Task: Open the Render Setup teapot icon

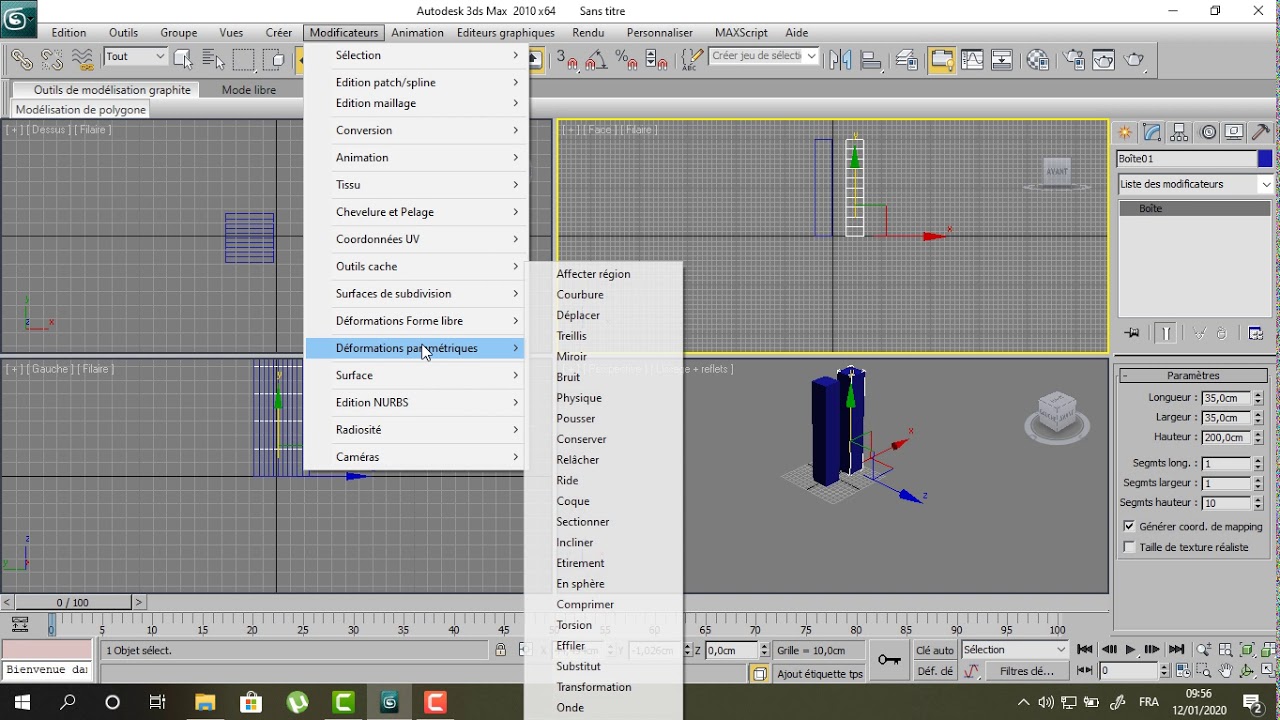Action: 1074,60
